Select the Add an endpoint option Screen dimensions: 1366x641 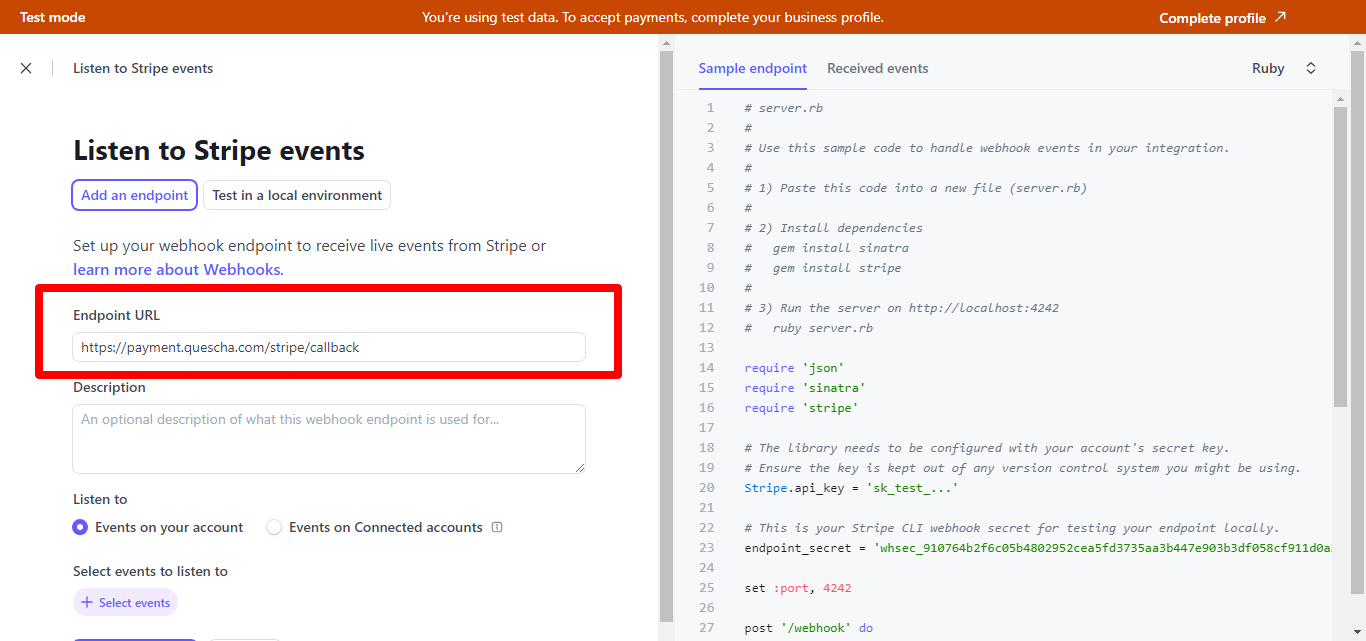(x=134, y=195)
